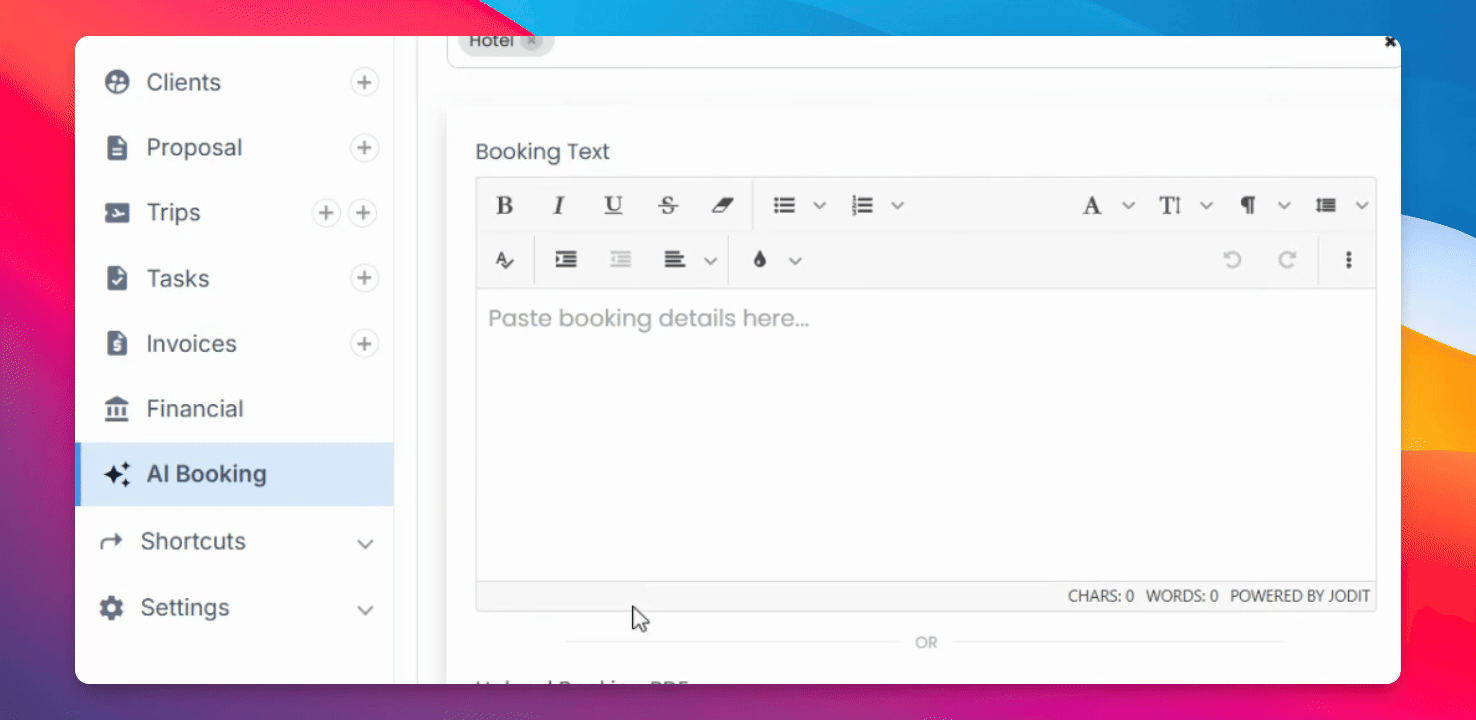The height and width of the screenshot is (720, 1476).
Task: Click the text align icon
Action: 675,260
